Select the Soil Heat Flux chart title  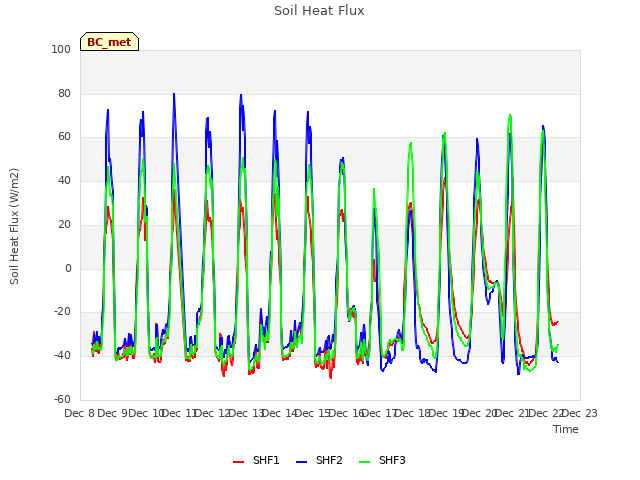(319, 11)
